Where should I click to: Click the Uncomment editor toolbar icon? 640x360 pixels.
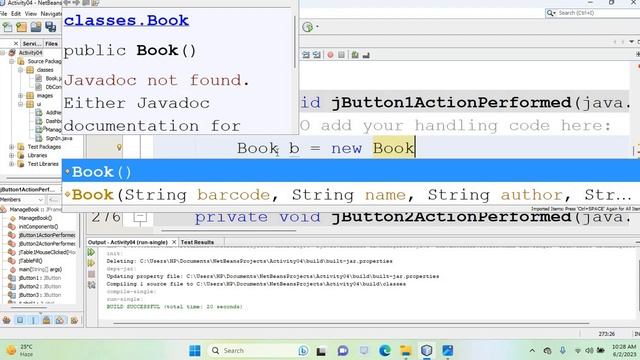(366, 55)
